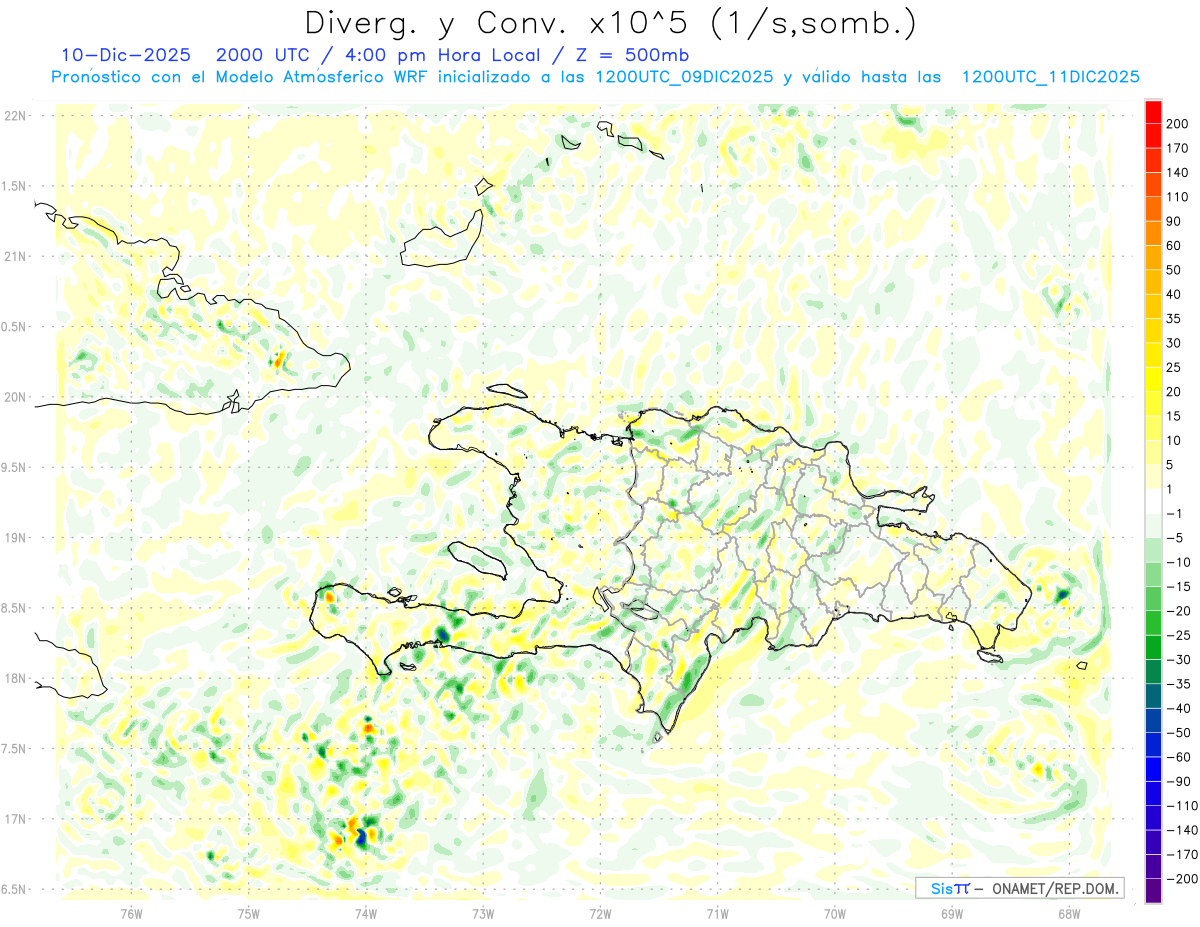Click the '17N' latitude label

pyautogui.click(x=15, y=819)
